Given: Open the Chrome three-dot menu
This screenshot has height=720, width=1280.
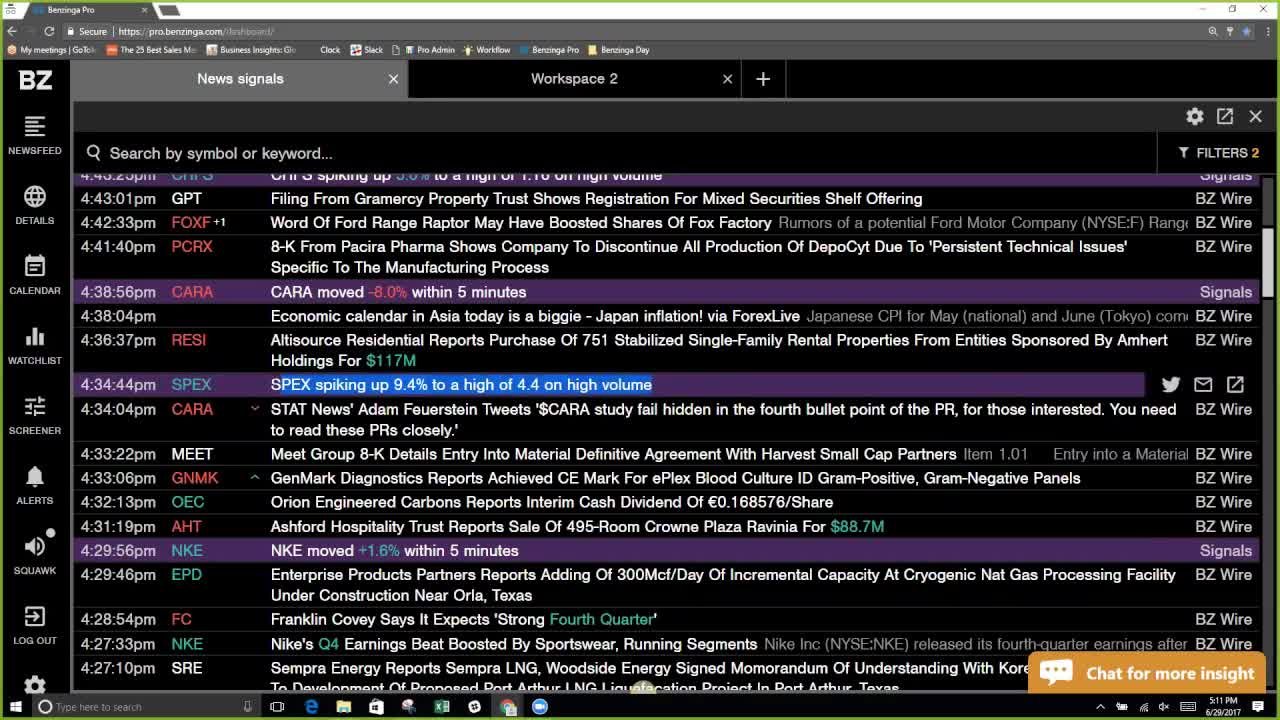Looking at the screenshot, I should pos(1267,31).
